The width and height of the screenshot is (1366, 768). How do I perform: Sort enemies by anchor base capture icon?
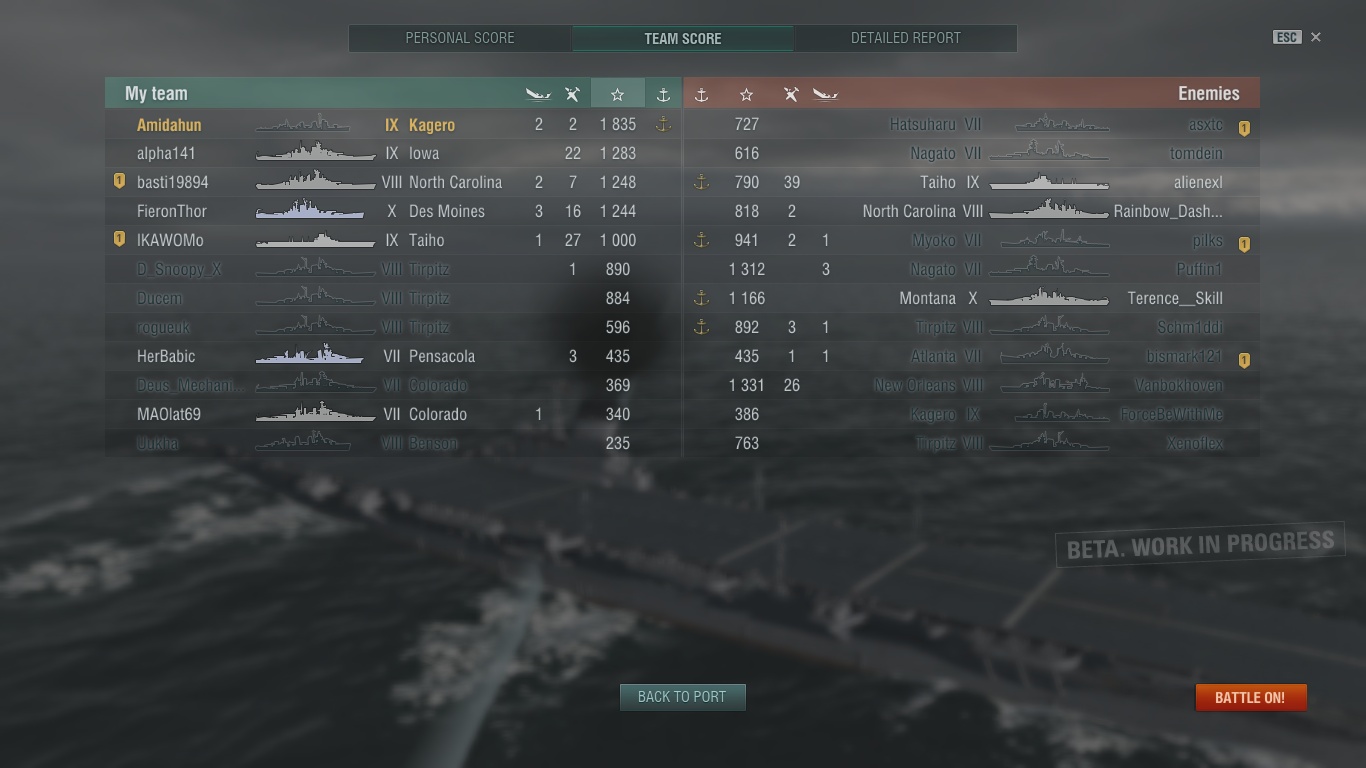(701, 94)
